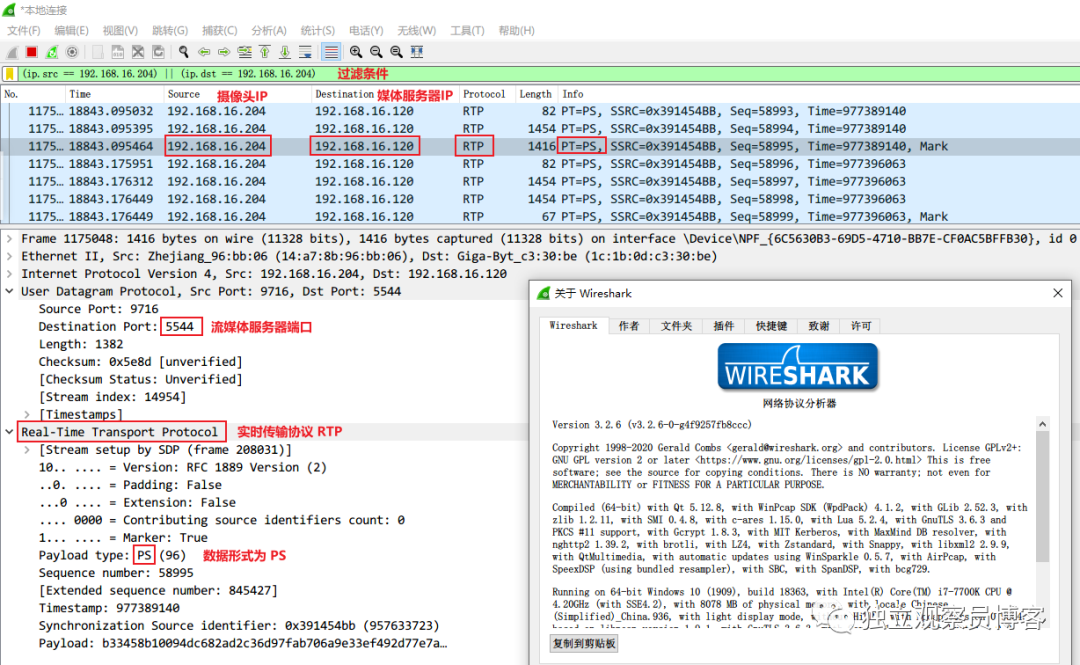Expand the Timestamps subtree

point(27,414)
